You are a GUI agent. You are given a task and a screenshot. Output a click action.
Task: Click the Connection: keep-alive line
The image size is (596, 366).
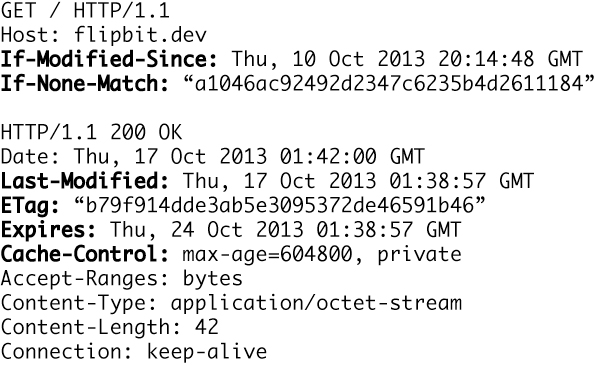(x=134, y=352)
